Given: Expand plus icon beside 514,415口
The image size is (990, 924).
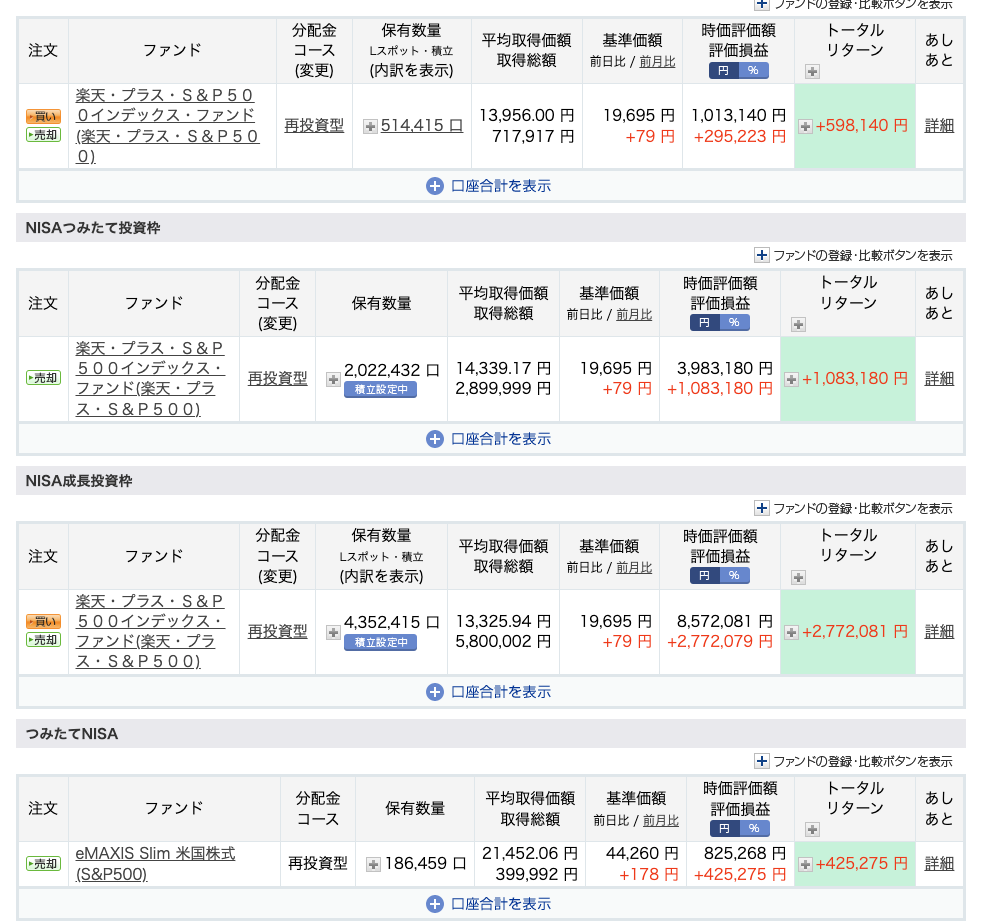Looking at the screenshot, I should point(370,127).
